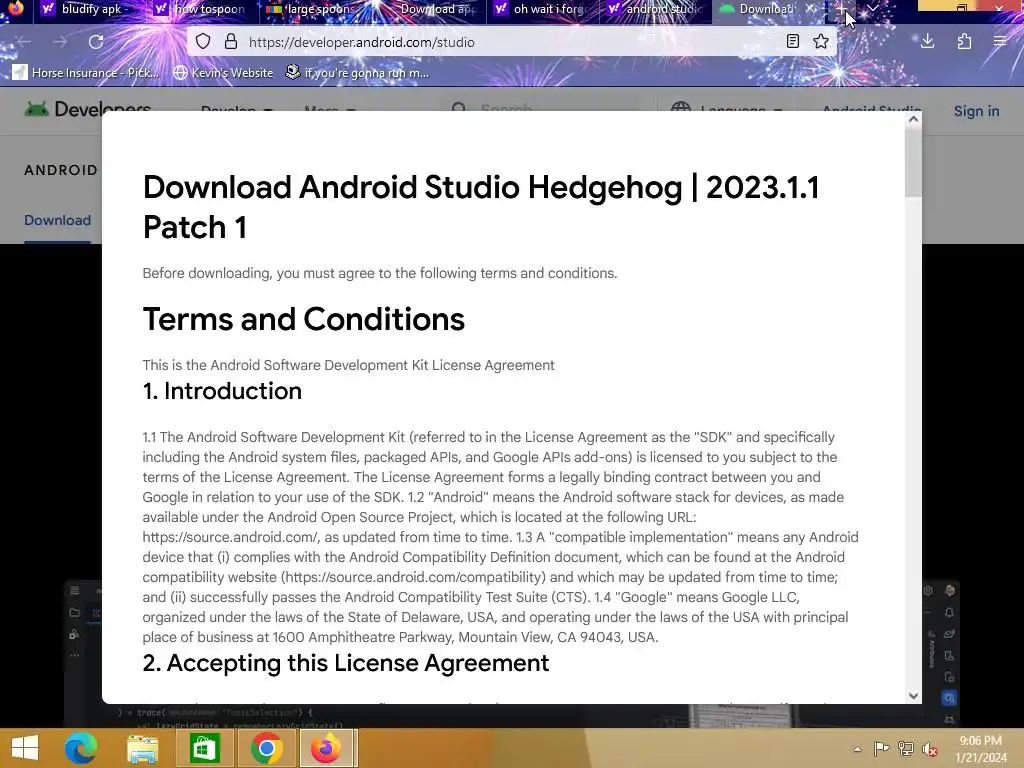Click the scroll up arrow in dialog
Image resolution: width=1024 pixels, height=768 pixels.
913,120
